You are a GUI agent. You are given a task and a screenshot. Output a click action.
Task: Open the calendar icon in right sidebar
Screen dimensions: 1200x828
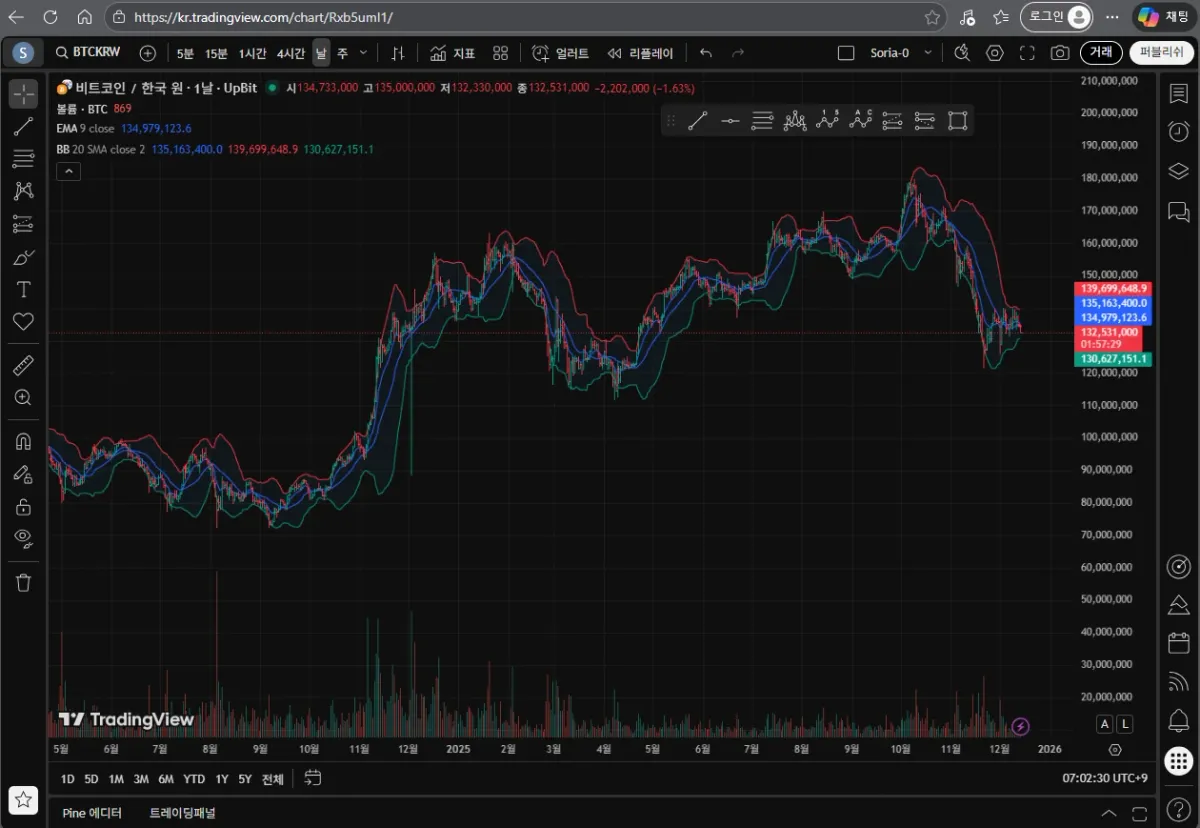point(1178,642)
